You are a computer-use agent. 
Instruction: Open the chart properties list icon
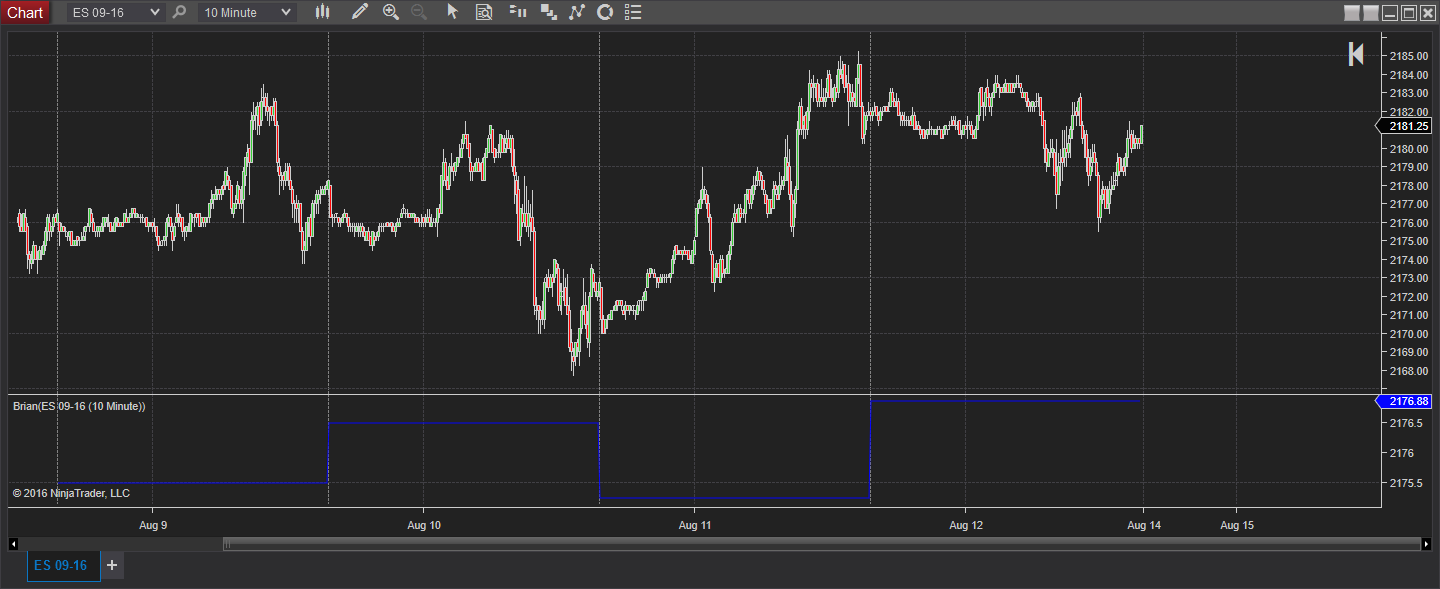click(x=633, y=12)
